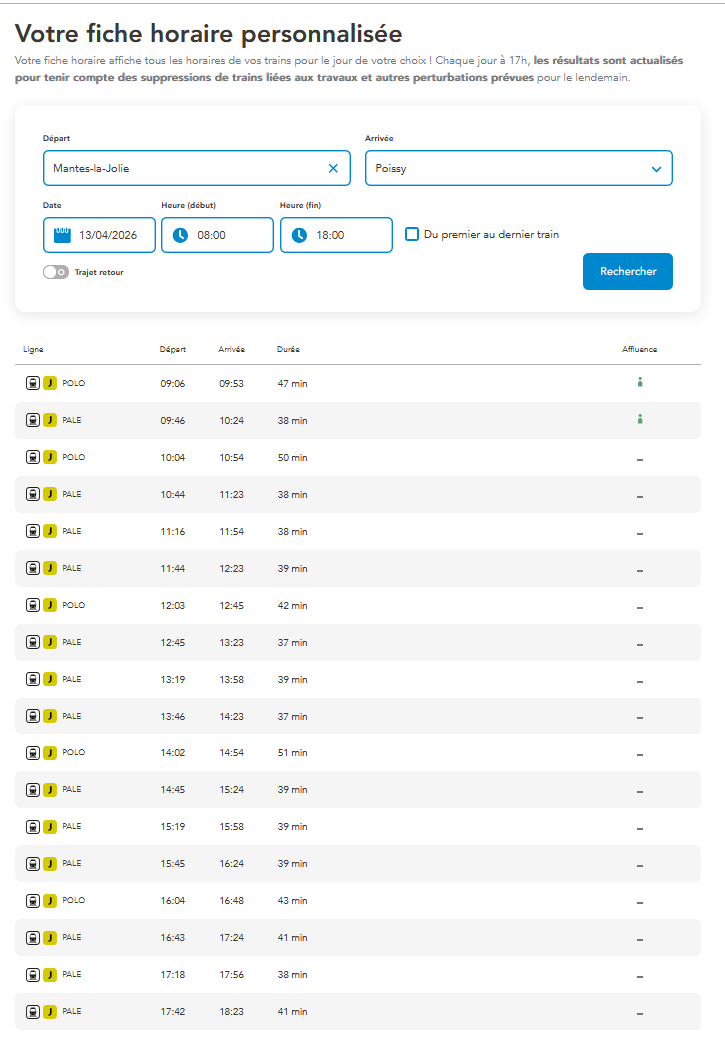
Task: Open the Poissy arrival dropdown chevron
Action: tap(656, 169)
